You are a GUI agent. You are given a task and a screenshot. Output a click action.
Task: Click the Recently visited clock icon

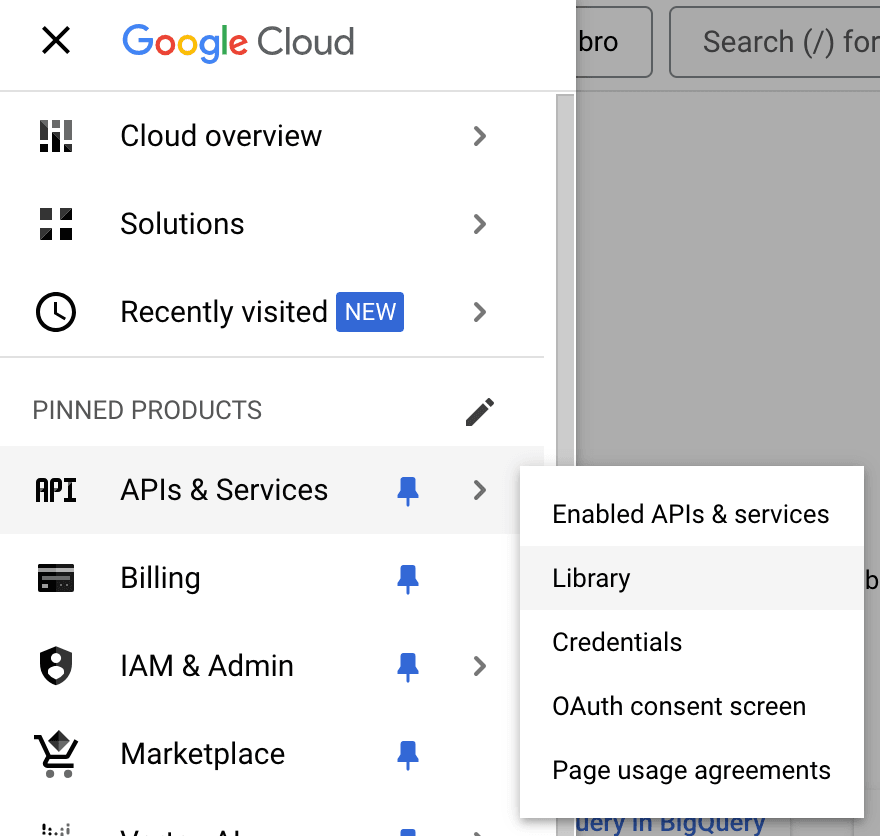(56, 312)
